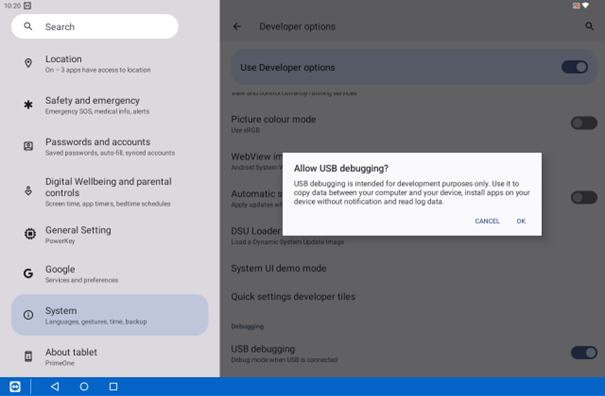Click the General Setting chip icon
The width and height of the screenshot is (605, 396).
tap(30, 234)
